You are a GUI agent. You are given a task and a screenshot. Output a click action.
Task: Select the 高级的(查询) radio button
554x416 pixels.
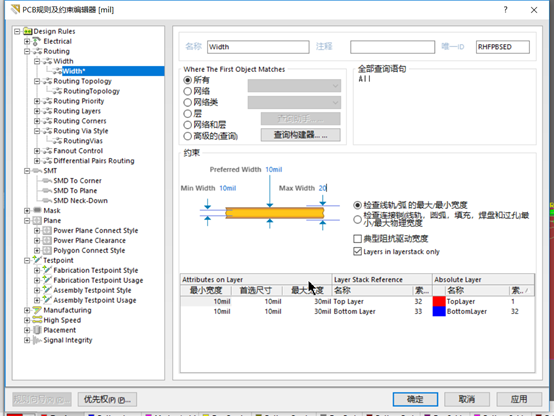tap(188, 136)
